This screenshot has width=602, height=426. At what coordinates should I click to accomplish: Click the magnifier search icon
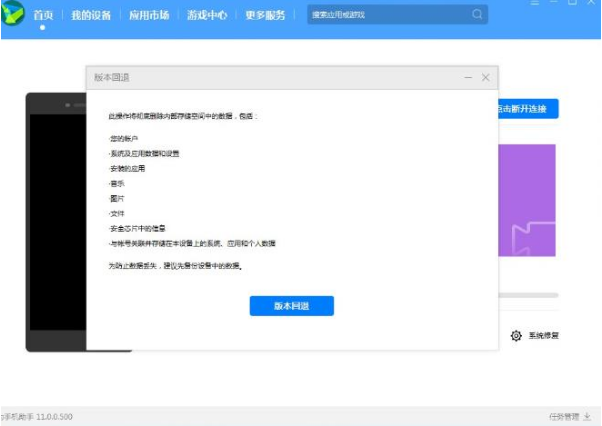coord(477,15)
